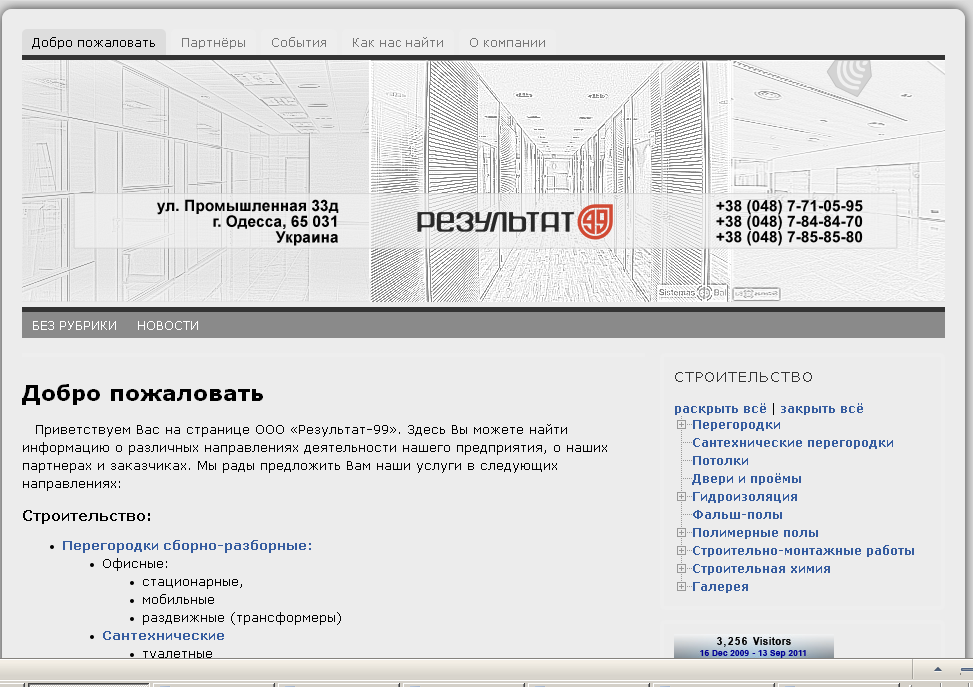This screenshot has width=973, height=687.
Task: Open the Перегородки sidebar link
Action: (x=736, y=425)
